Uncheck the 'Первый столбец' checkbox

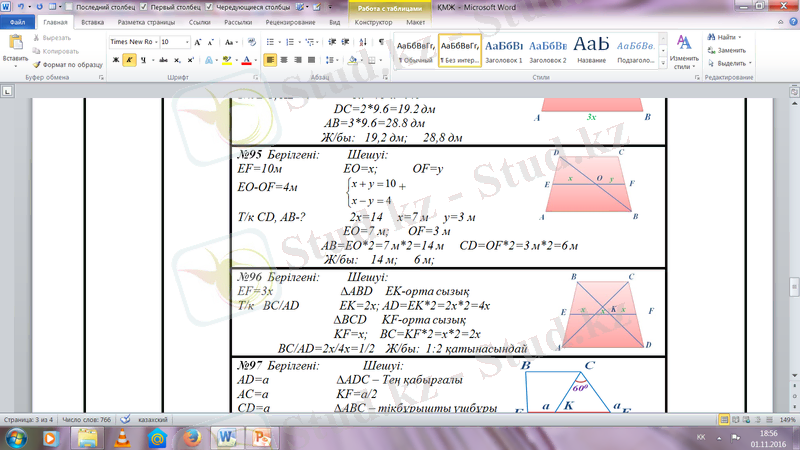(x=144, y=6)
